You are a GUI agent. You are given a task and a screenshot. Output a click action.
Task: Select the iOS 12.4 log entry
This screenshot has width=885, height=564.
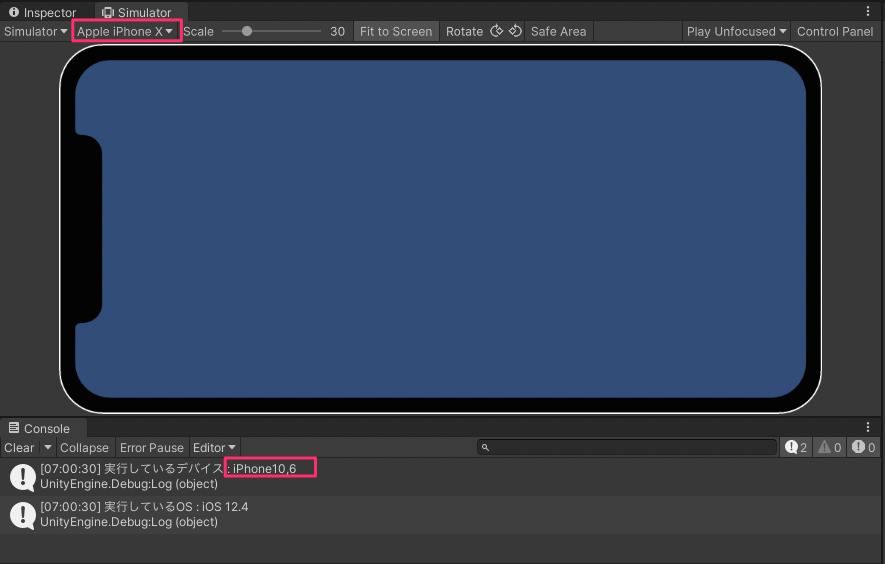442,515
